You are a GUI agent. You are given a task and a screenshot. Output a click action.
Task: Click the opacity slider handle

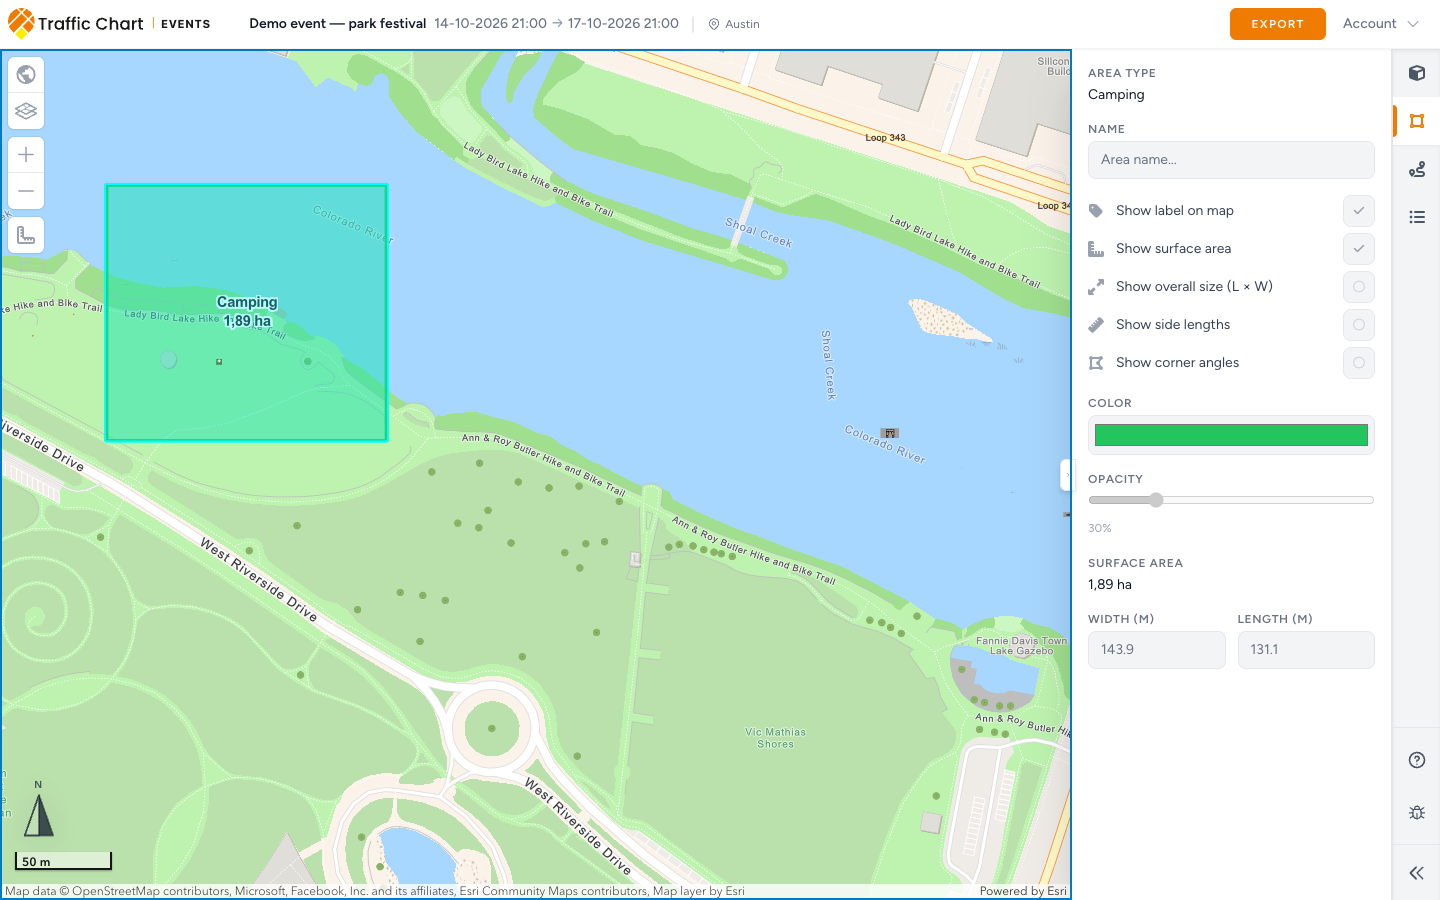tap(1156, 500)
